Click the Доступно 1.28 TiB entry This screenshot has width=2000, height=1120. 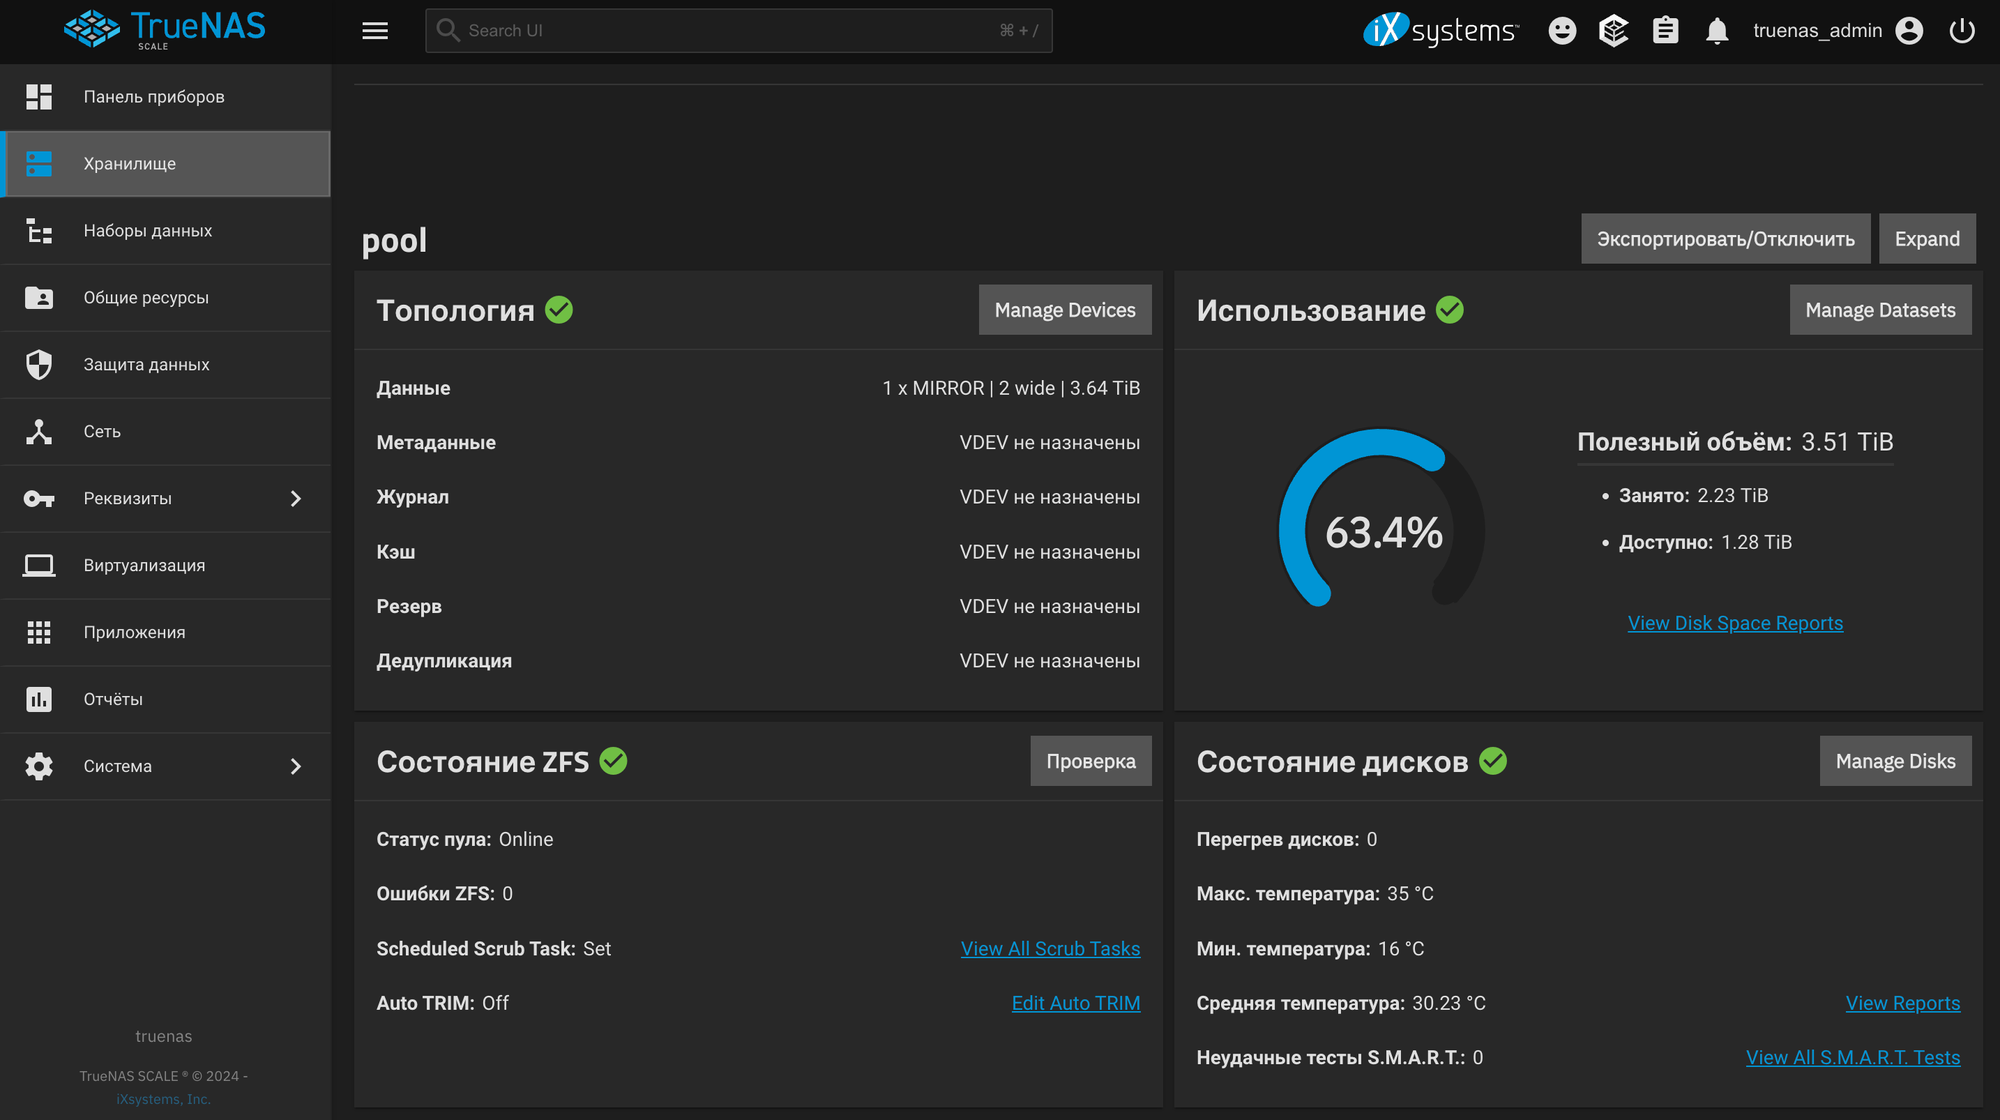tap(1705, 543)
